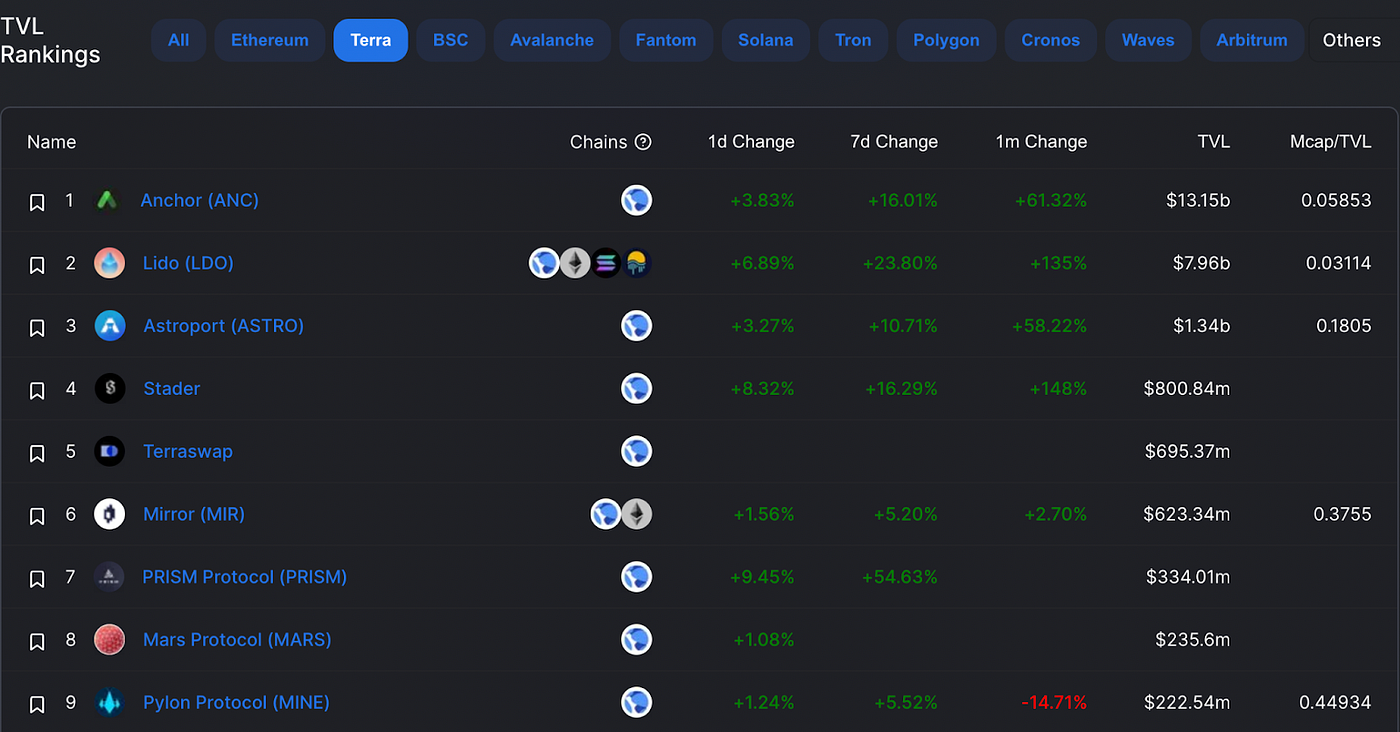Bookmark the Anchor (ANC) row
The image size is (1400, 732).
(37, 202)
